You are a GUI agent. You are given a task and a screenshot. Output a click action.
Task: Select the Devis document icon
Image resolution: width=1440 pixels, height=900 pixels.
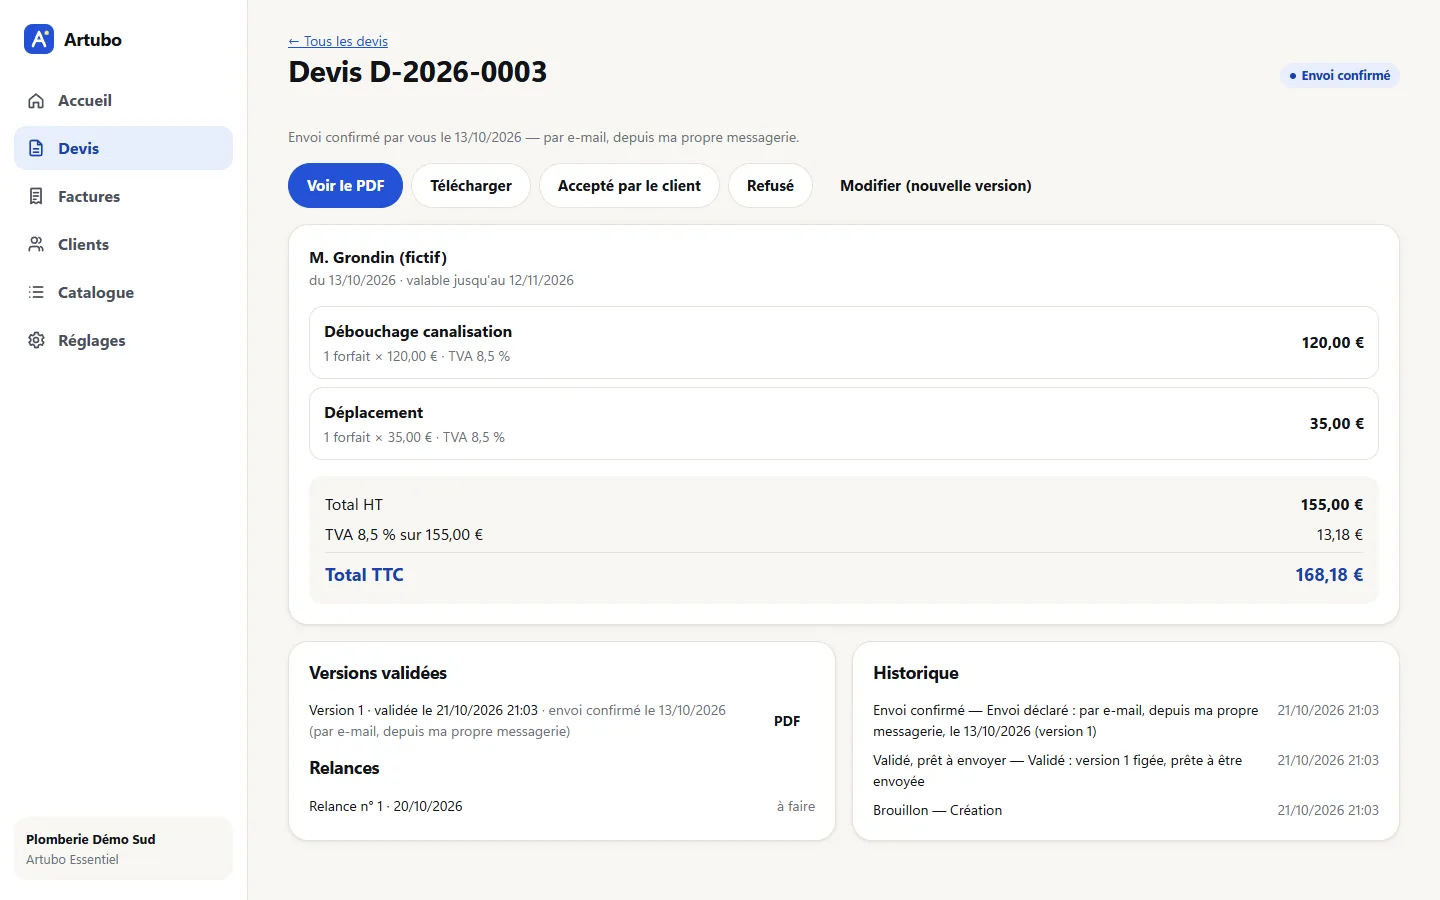click(36, 148)
